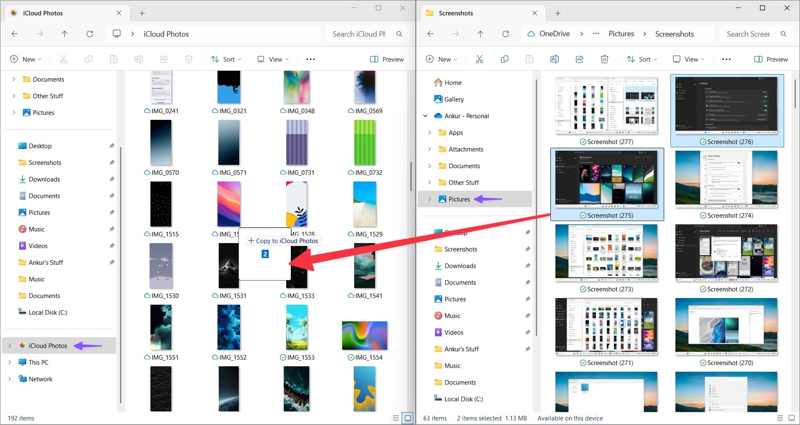Select the iCloud Photos window tab
The width and height of the screenshot is (800, 425).
click(x=66, y=13)
